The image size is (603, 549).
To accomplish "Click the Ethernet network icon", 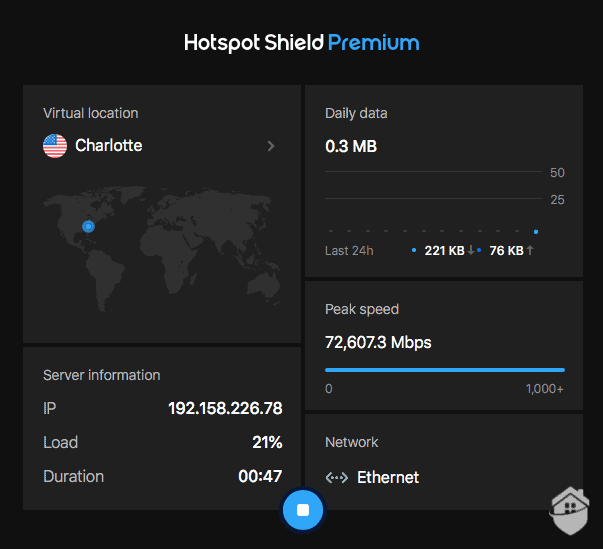I will (x=336, y=477).
